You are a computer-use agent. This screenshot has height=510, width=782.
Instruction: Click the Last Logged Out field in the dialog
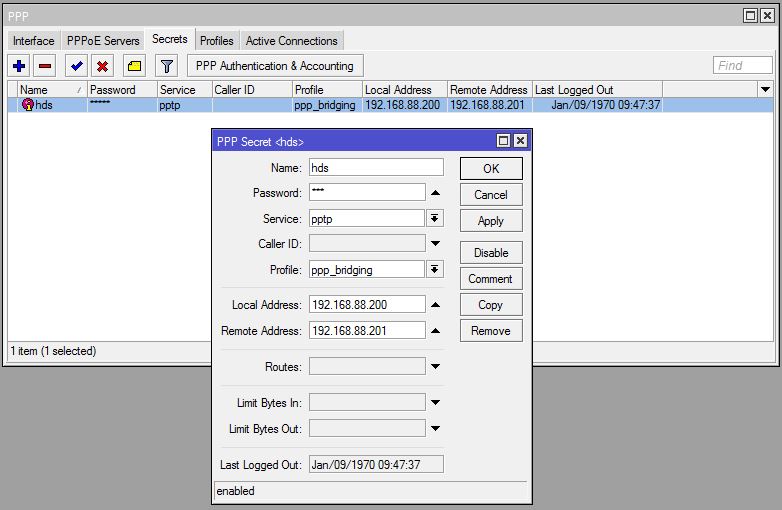coord(376,464)
